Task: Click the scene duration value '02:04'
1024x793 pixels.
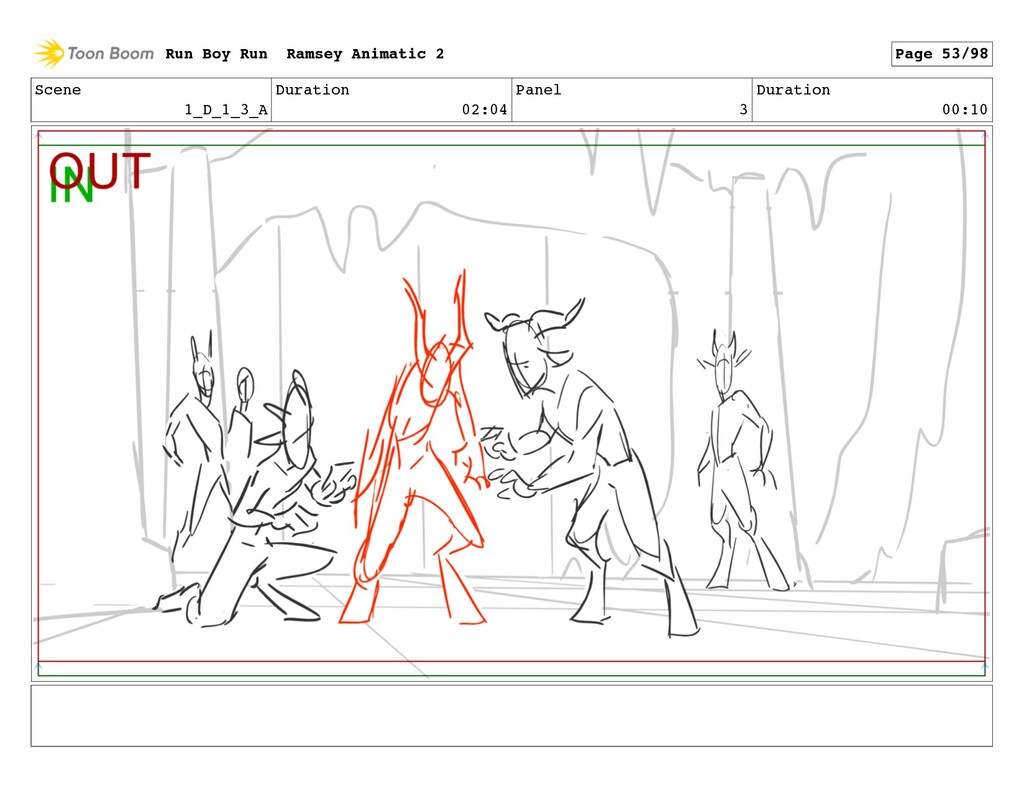Action: [484, 110]
